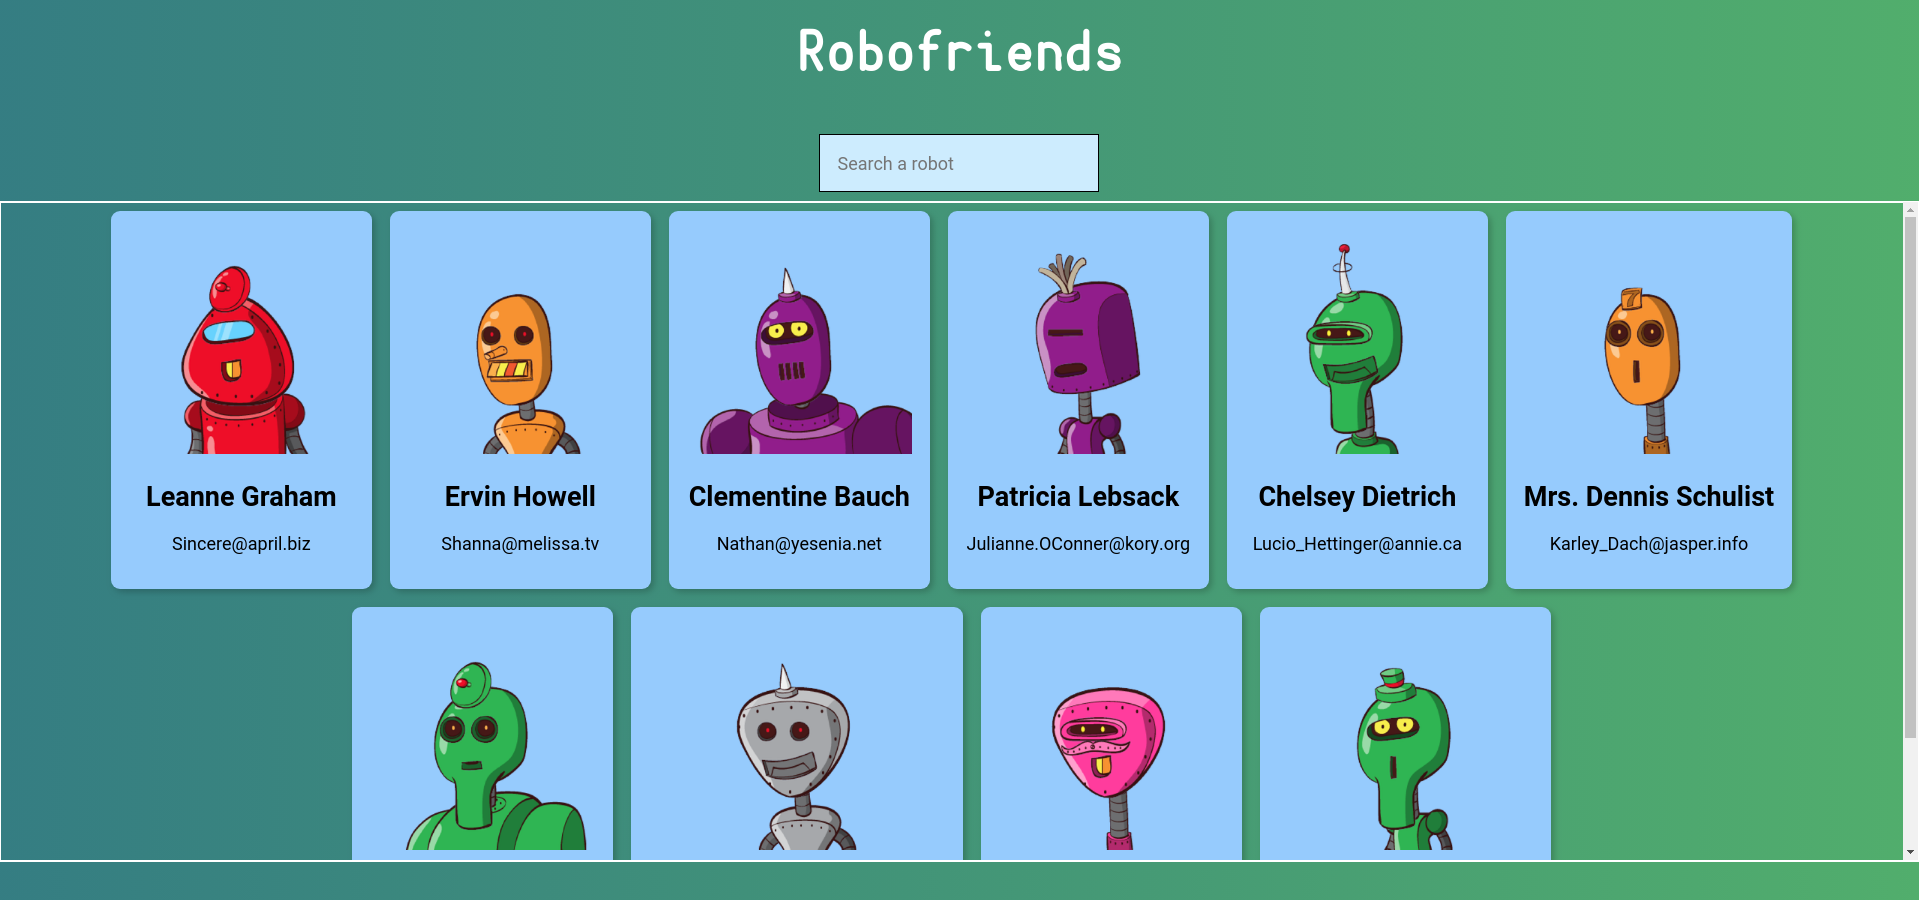Select the name Ervin Howell
1919x900 pixels.
[x=520, y=497]
